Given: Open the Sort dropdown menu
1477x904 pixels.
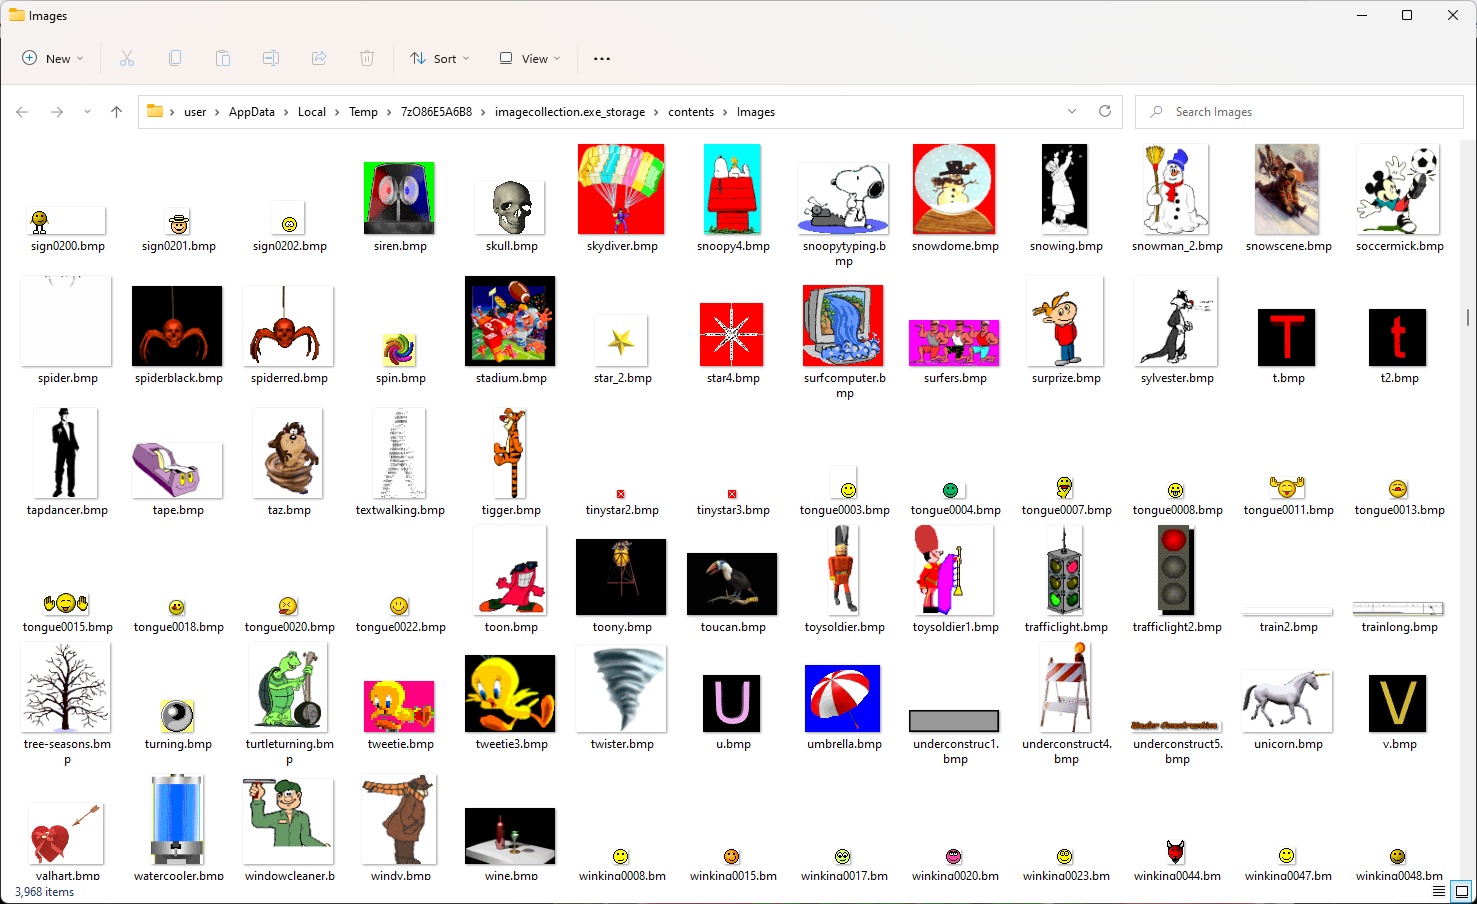Looking at the screenshot, I should [x=440, y=58].
